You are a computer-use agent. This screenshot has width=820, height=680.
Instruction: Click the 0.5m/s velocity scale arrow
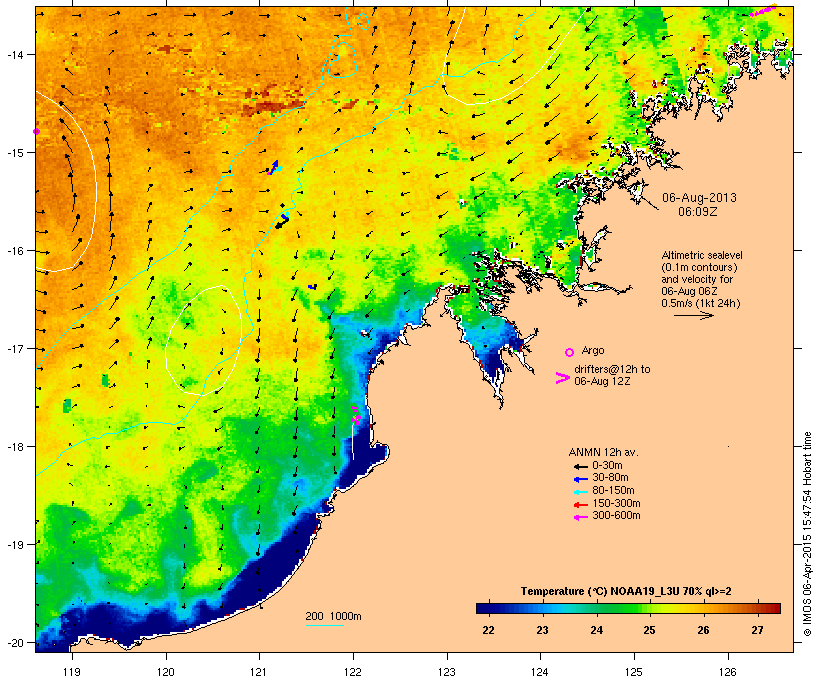pos(693,315)
